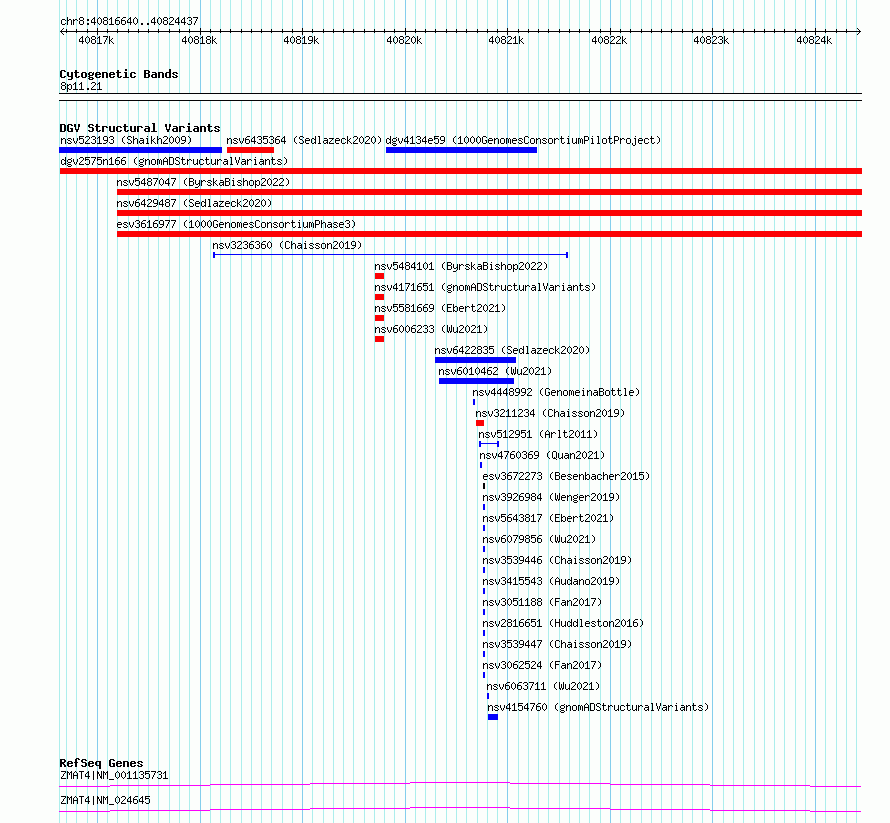Click nsv4448992 (GenomeinaBottle) label
This screenshot has width=890, height=823.
pos(556,392)
